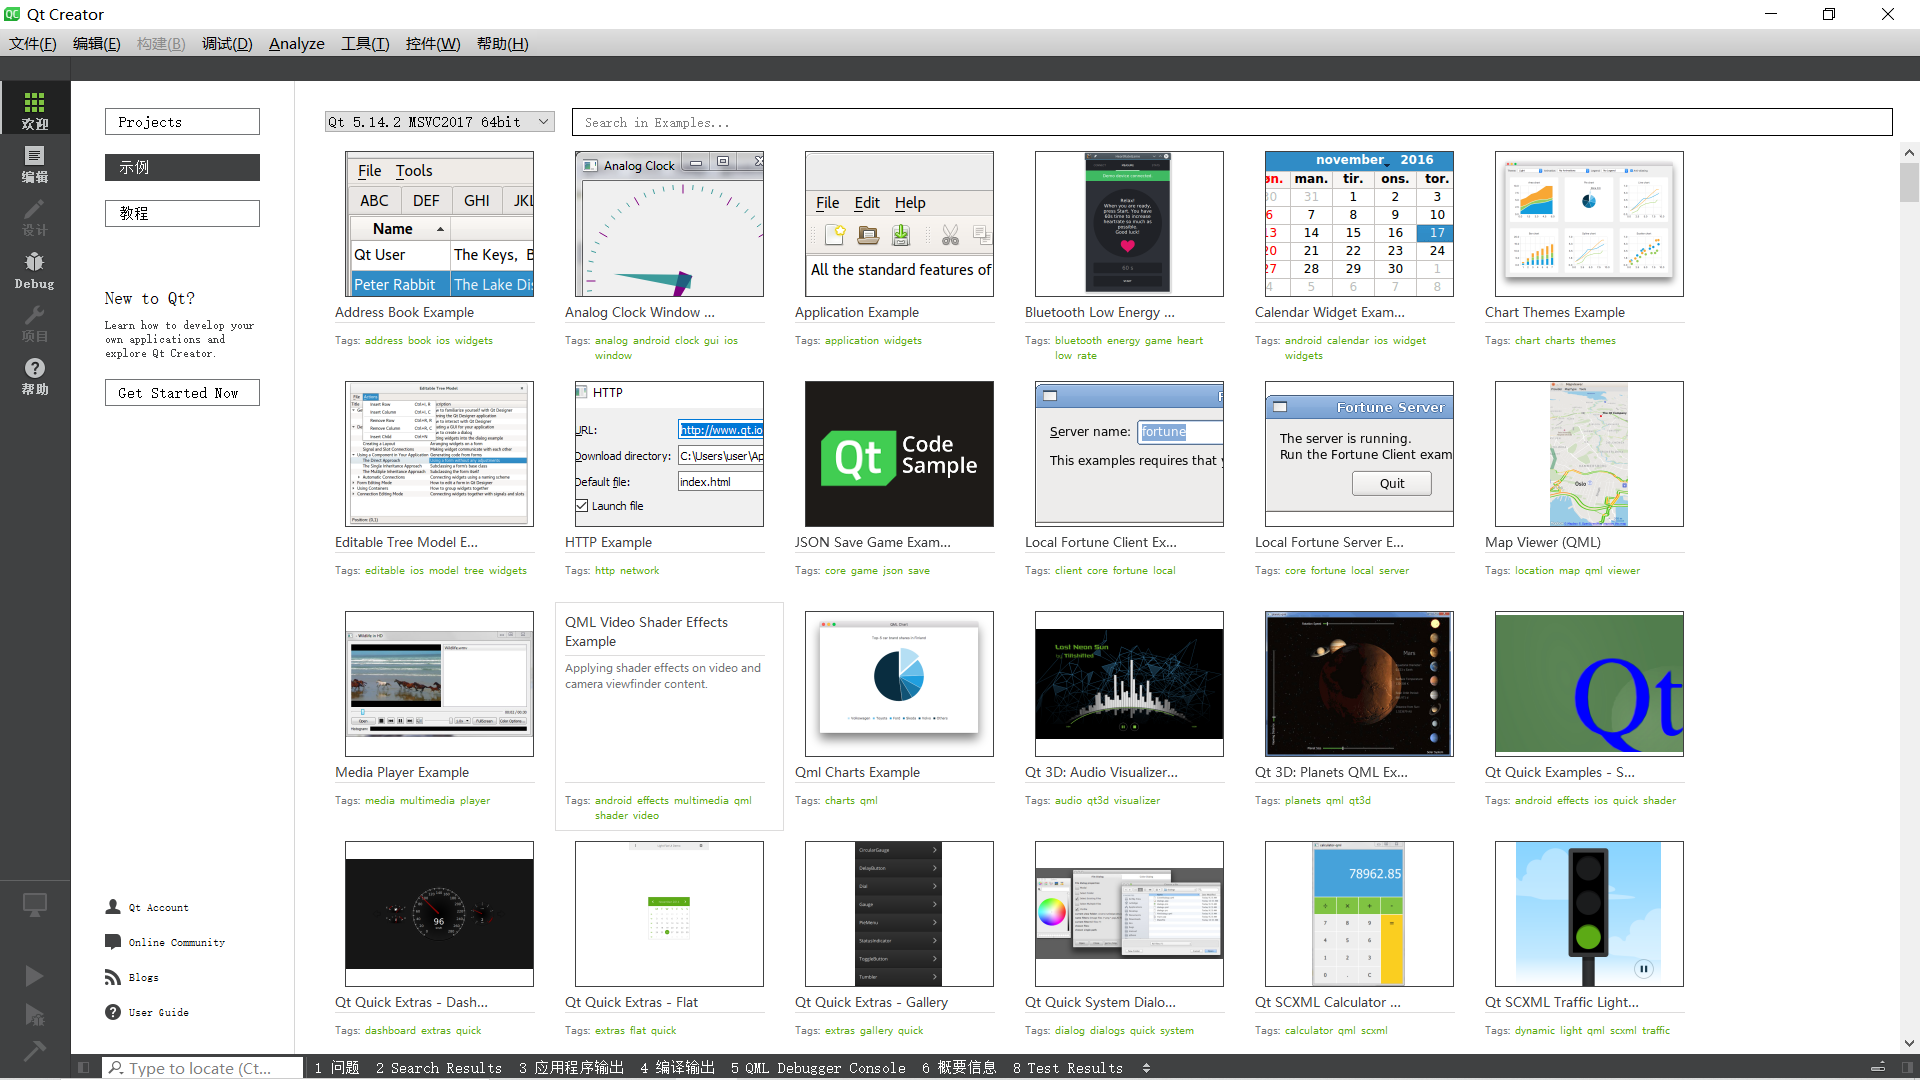Open the Qt 5.14.2 MSVC2017 kit dropdown
The height and width of the screenshot is (1080, 1920).
pos(439,122)
